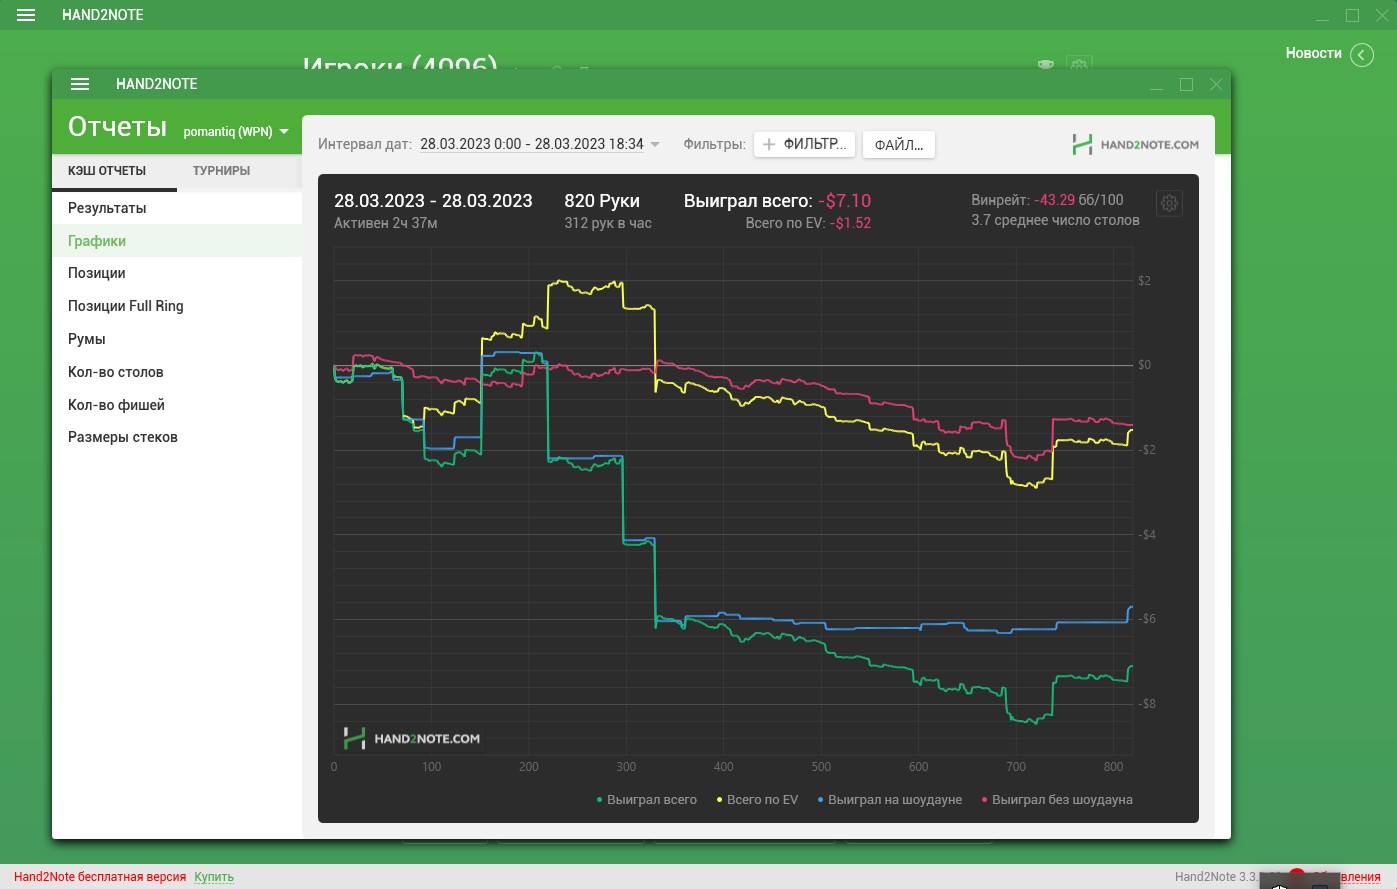Toggle Всего по EV series in legend

click(757, 800)
